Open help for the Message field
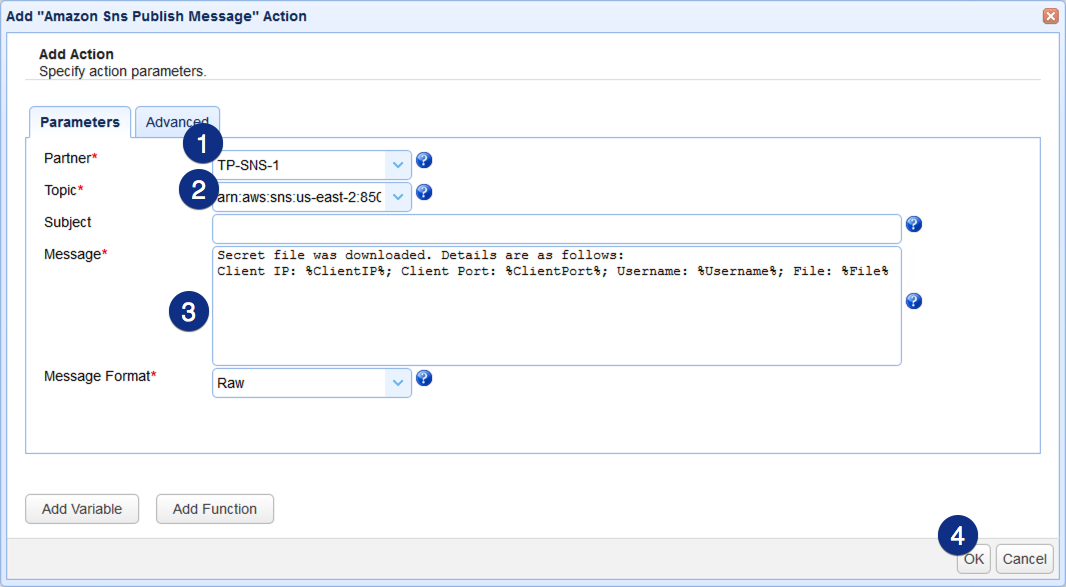Viewport: 1066px width, 587px height. click(914, 300)
